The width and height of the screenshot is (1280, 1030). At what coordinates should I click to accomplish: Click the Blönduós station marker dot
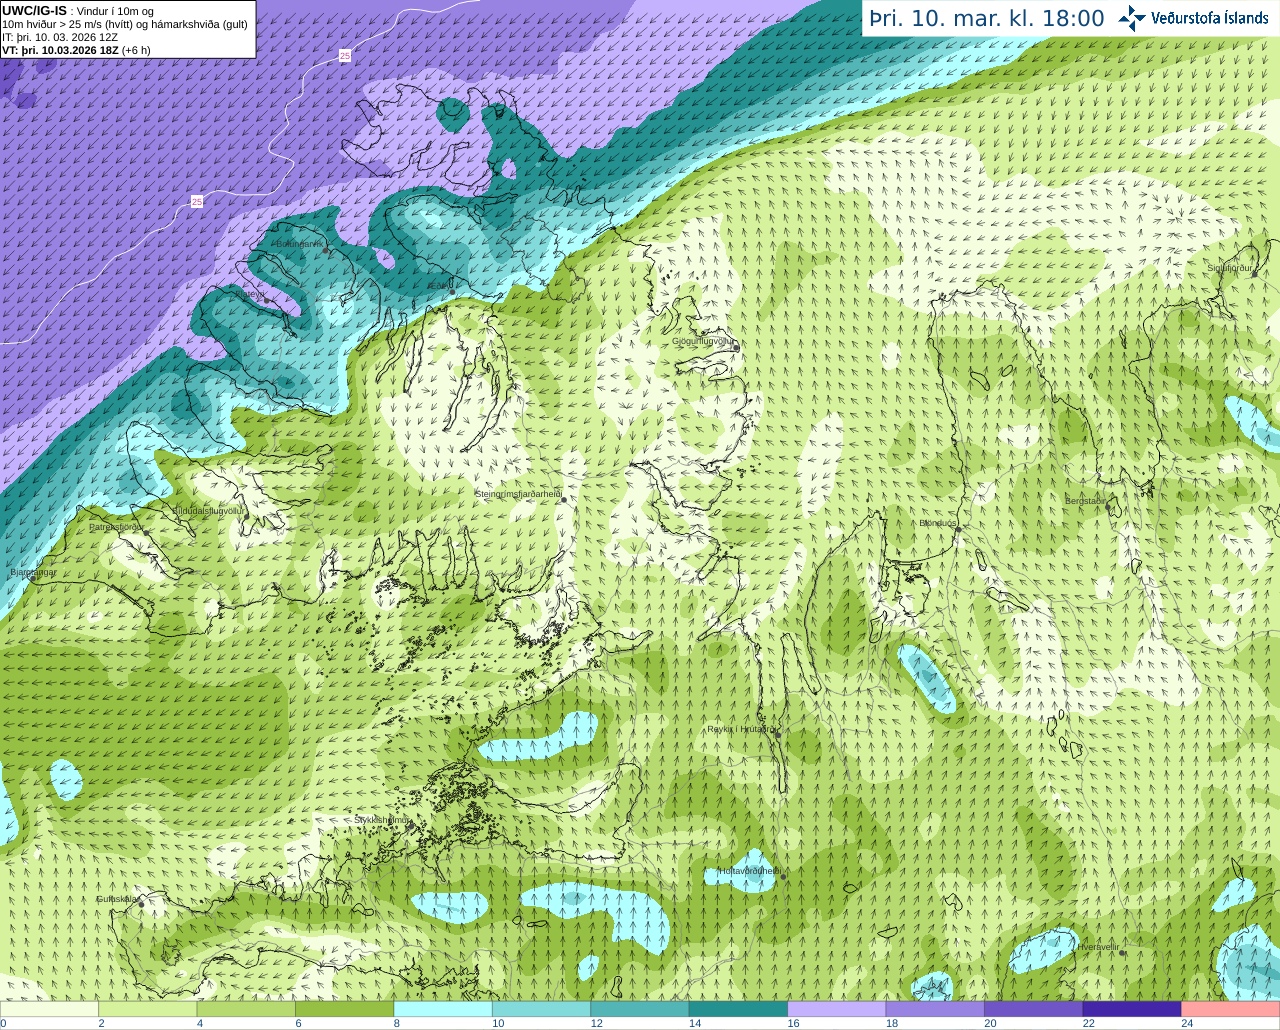957,531
